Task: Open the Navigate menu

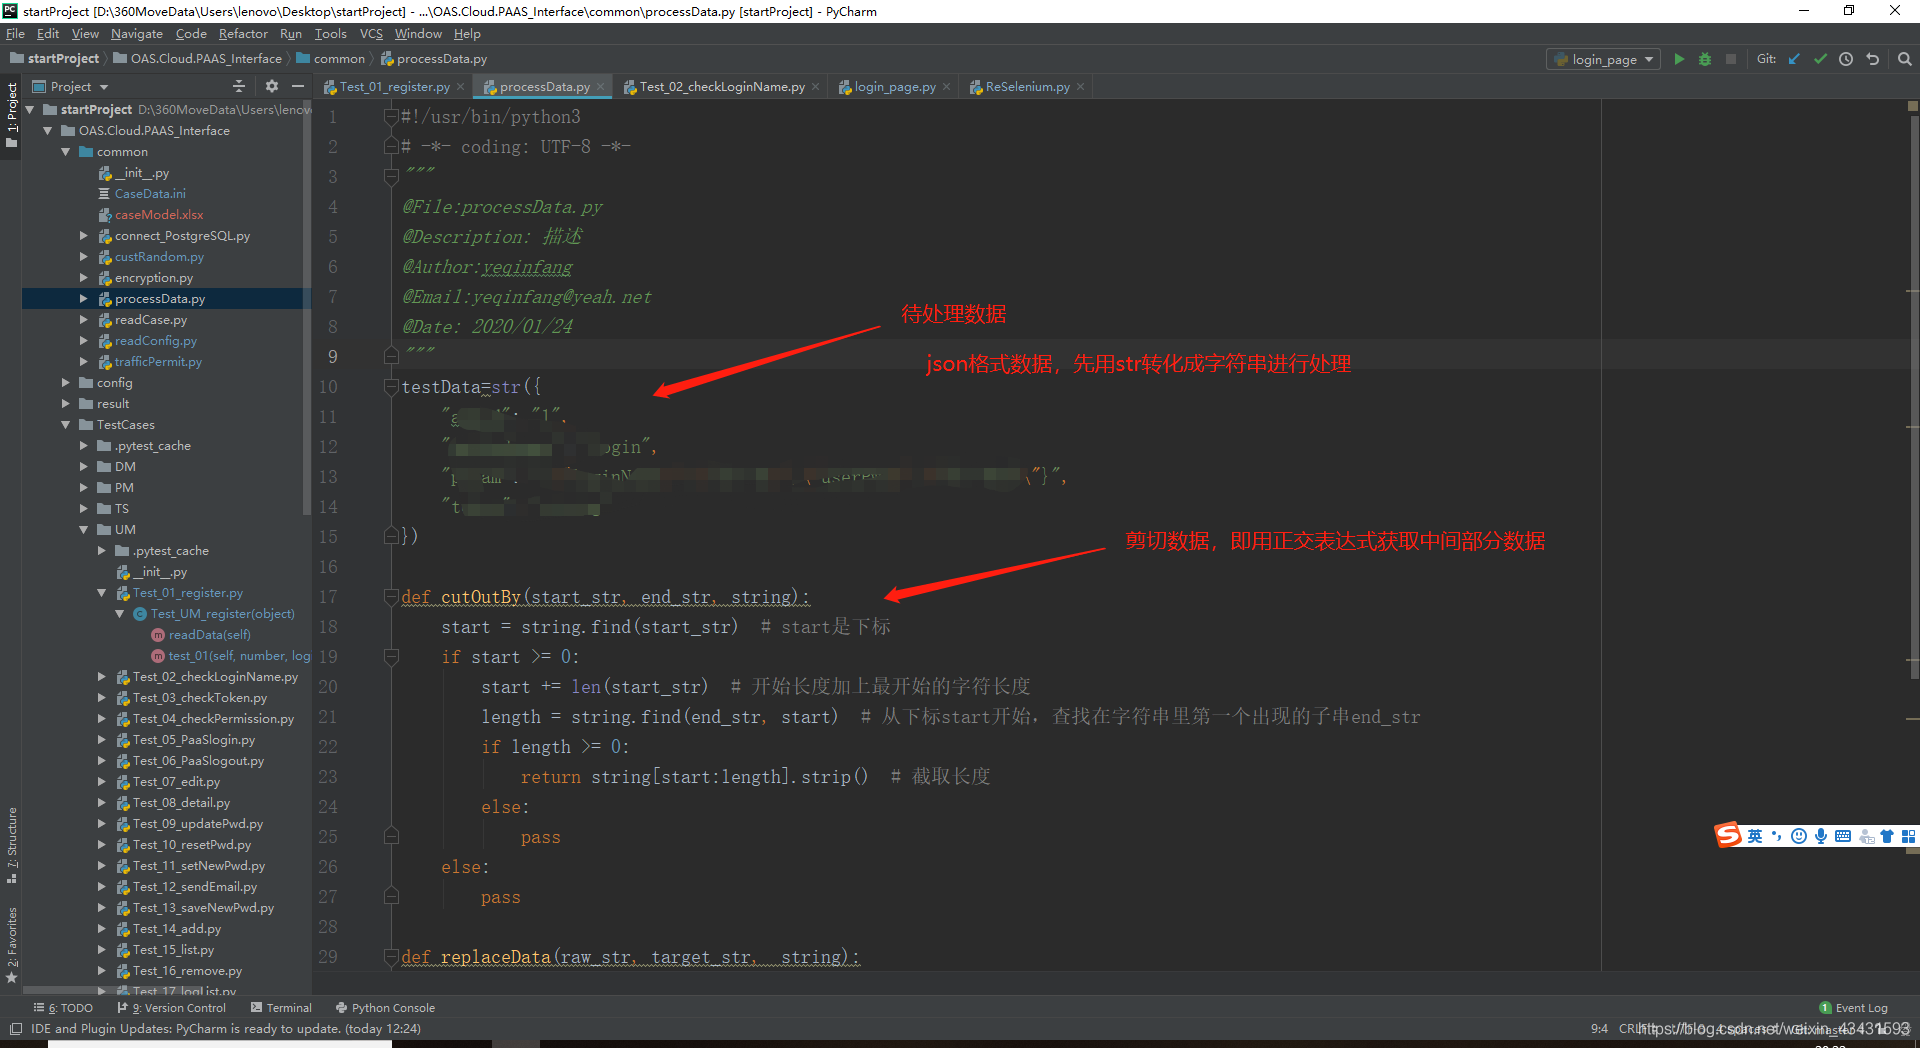Action: 137,34
